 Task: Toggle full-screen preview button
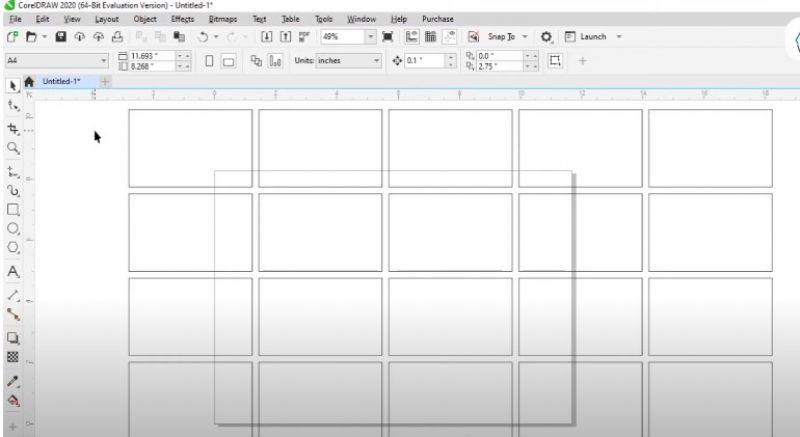[x=386, y=37]
